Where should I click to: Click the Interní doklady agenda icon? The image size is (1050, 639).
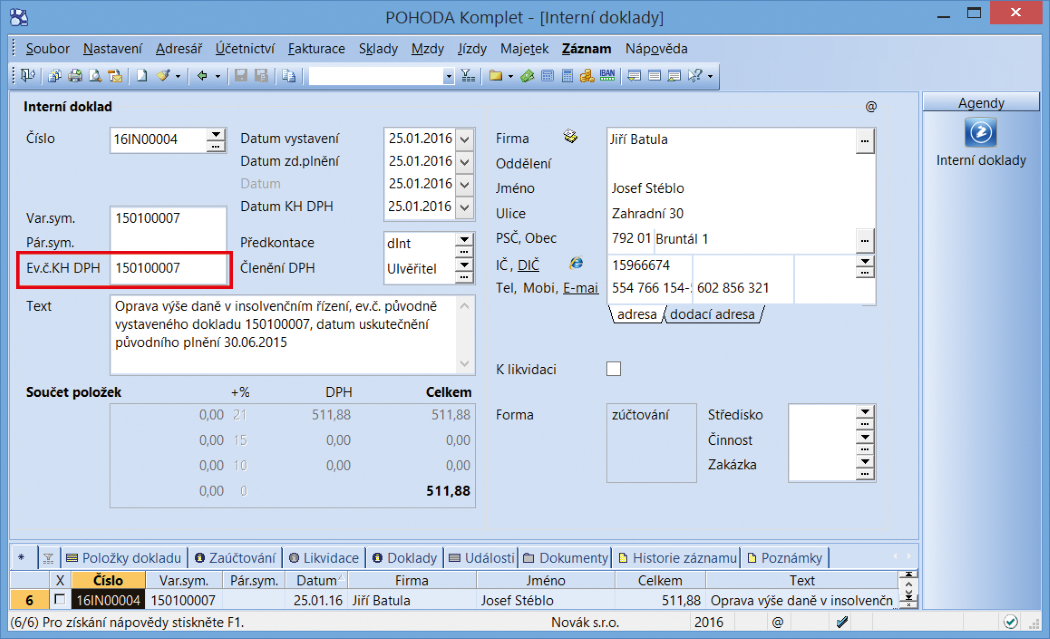(980, 133)
